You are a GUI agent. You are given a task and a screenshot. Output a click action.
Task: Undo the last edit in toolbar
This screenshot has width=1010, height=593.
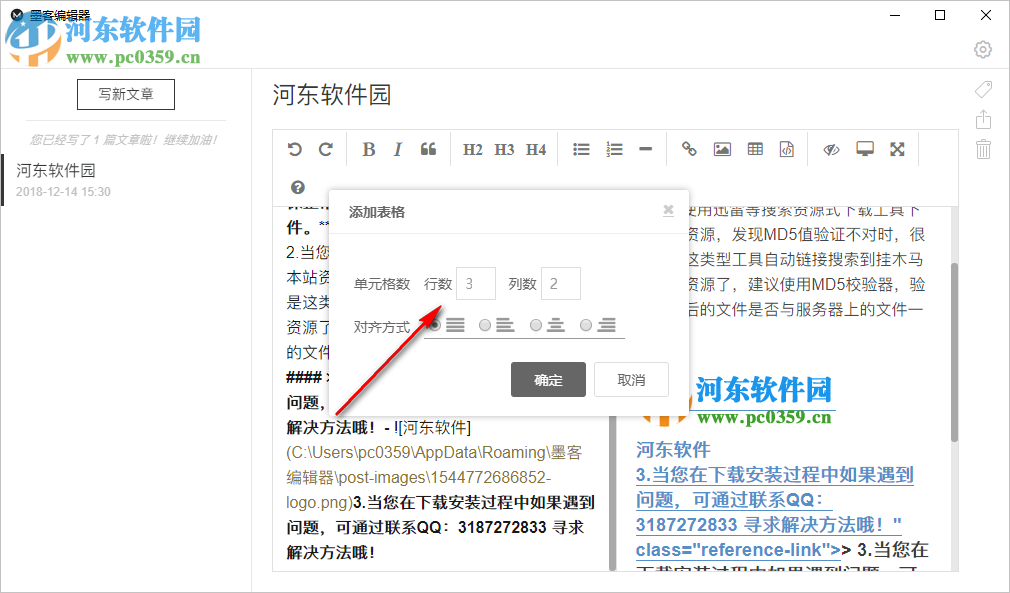point(294,149)
